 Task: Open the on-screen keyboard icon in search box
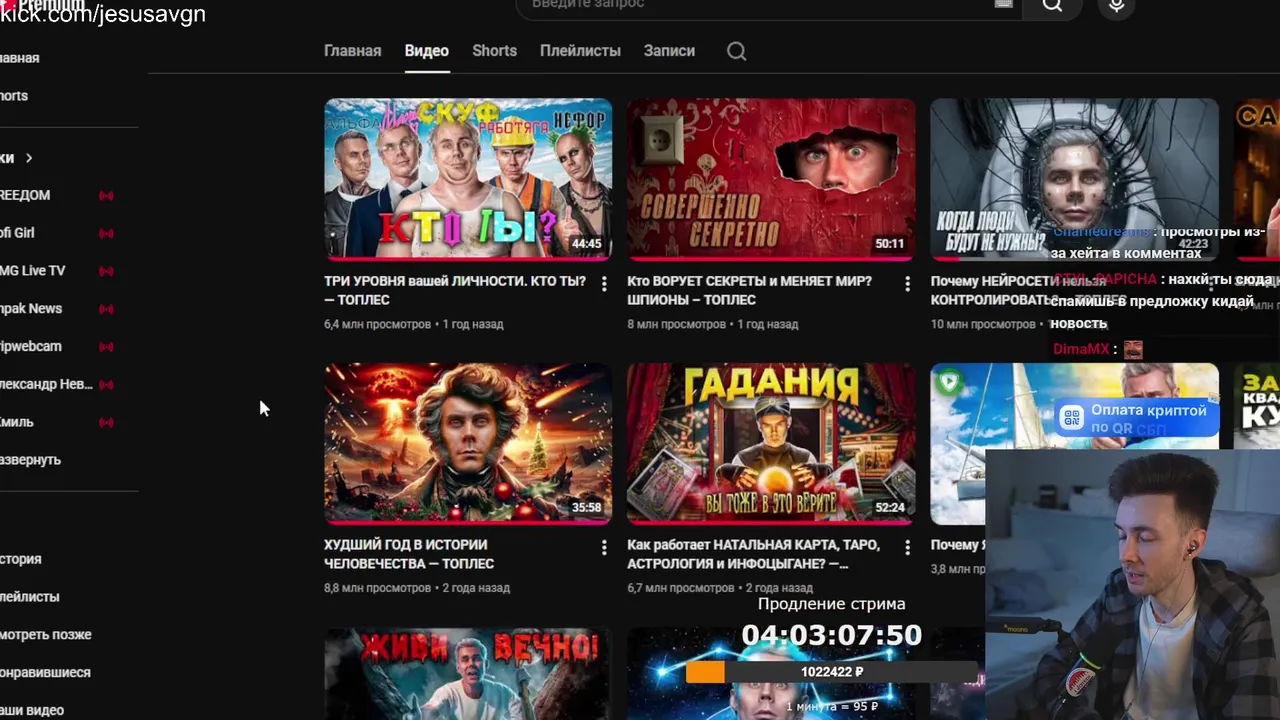[1003, 4]
